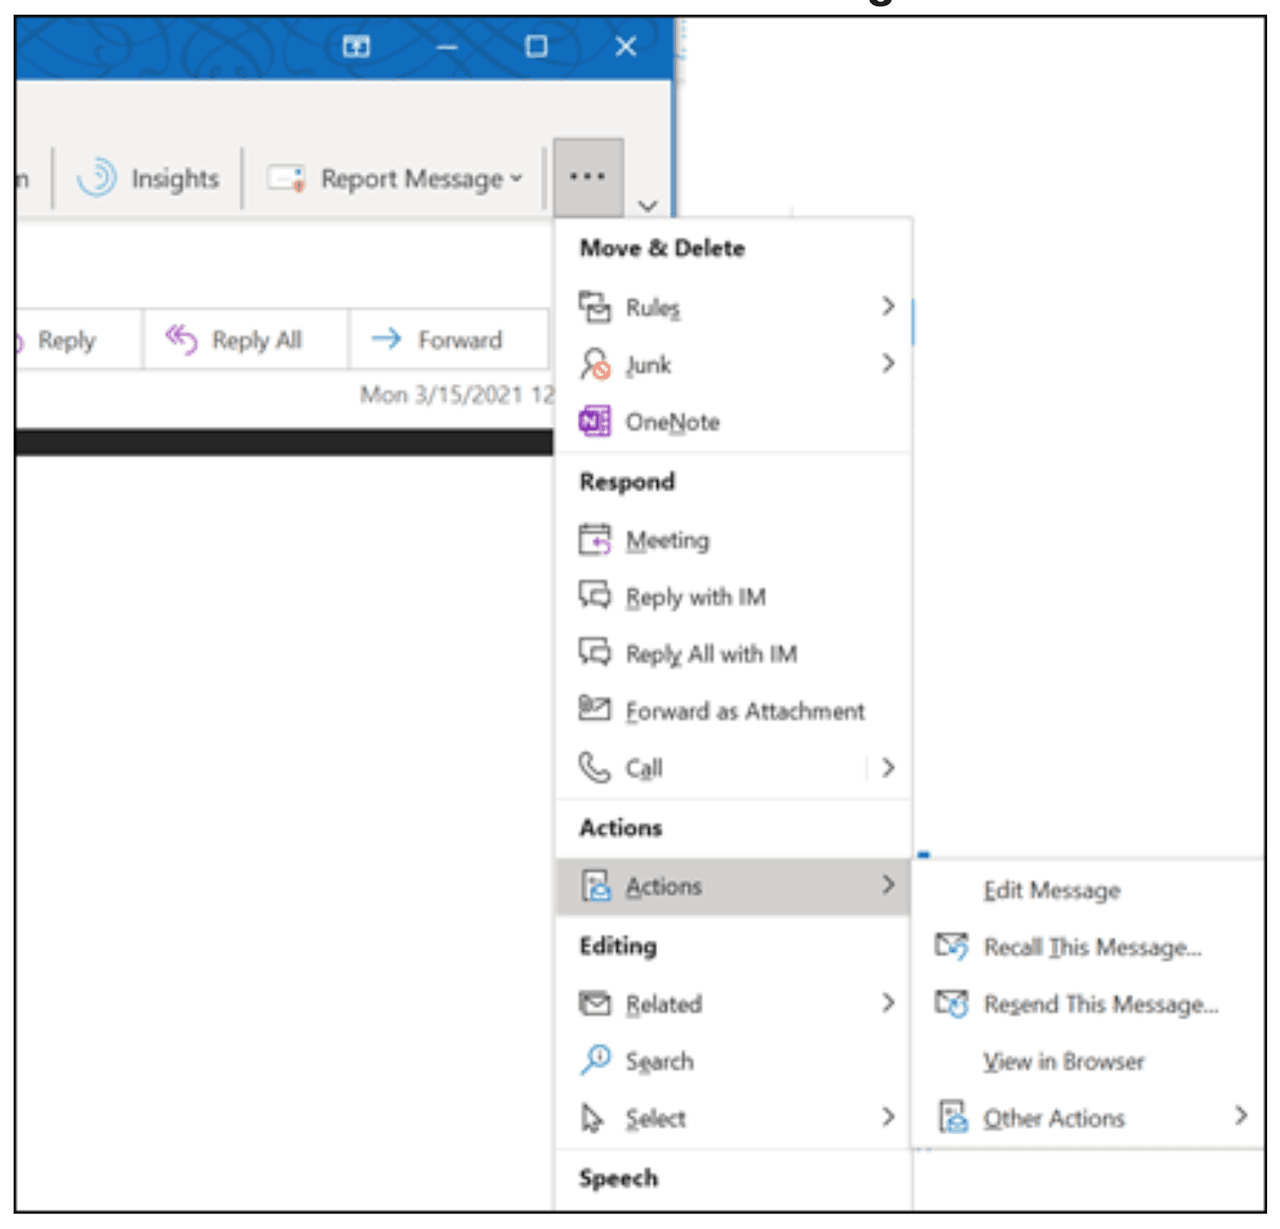Select Resend This Message
This screenshot has height=1229, width=1280.
[x=1100, y=1004]
